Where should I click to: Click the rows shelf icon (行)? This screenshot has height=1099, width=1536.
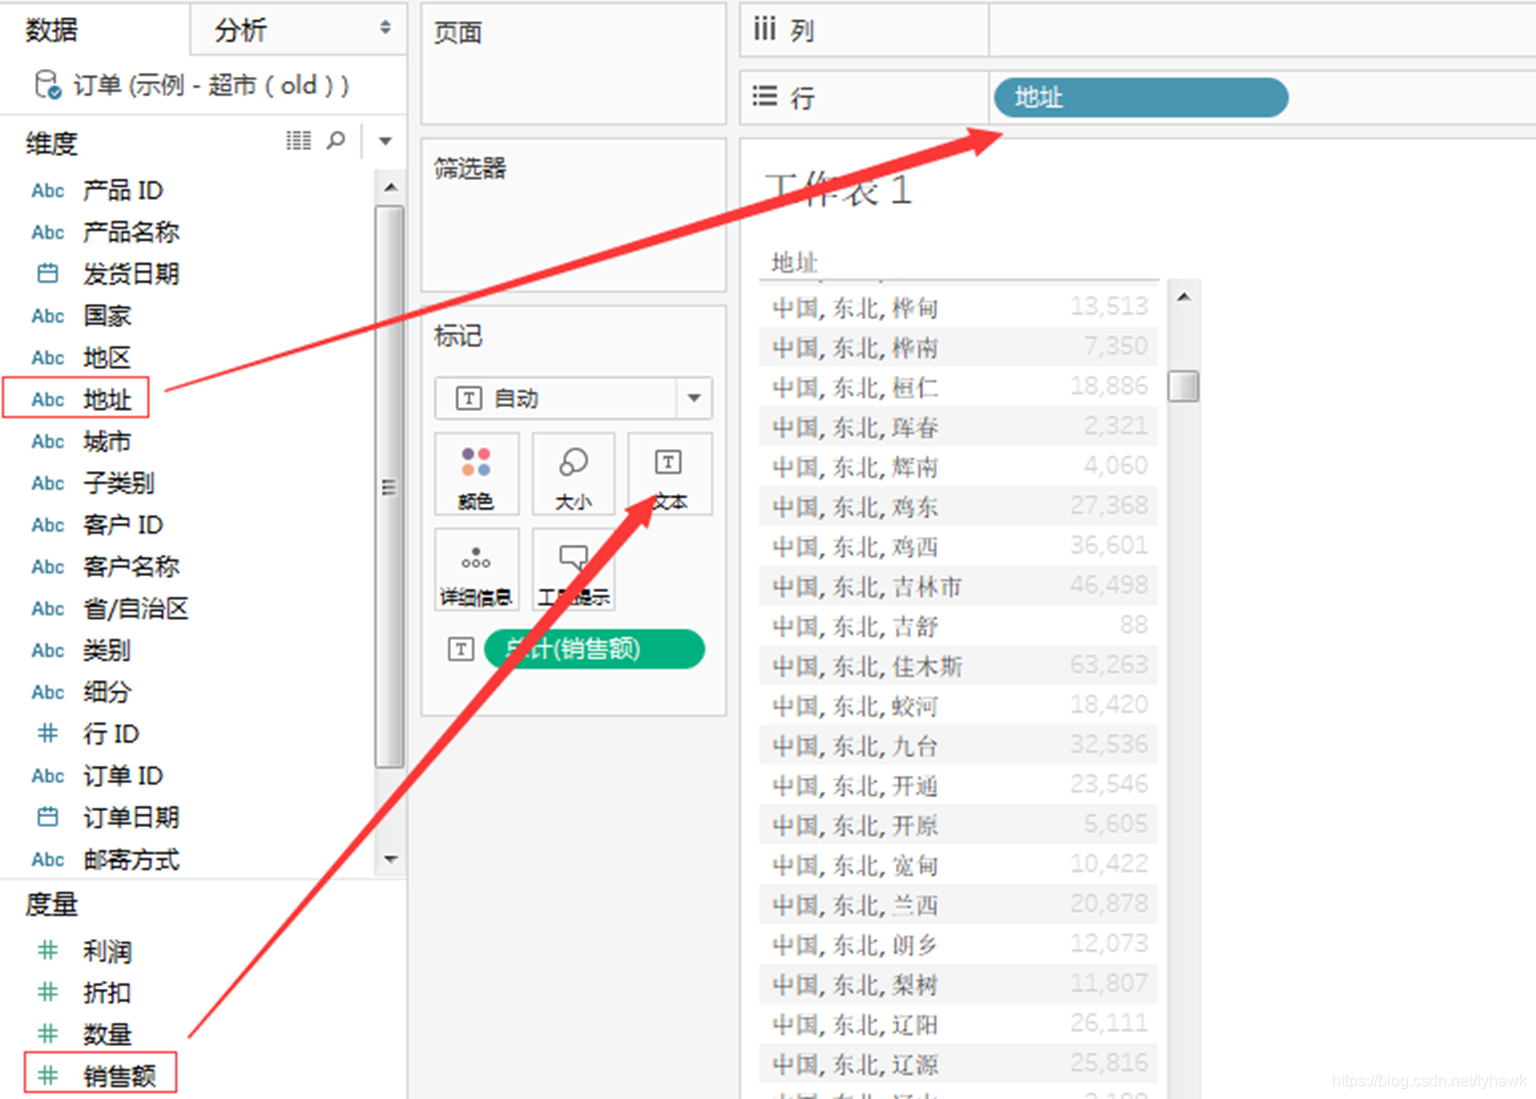(x=765, y=96)
